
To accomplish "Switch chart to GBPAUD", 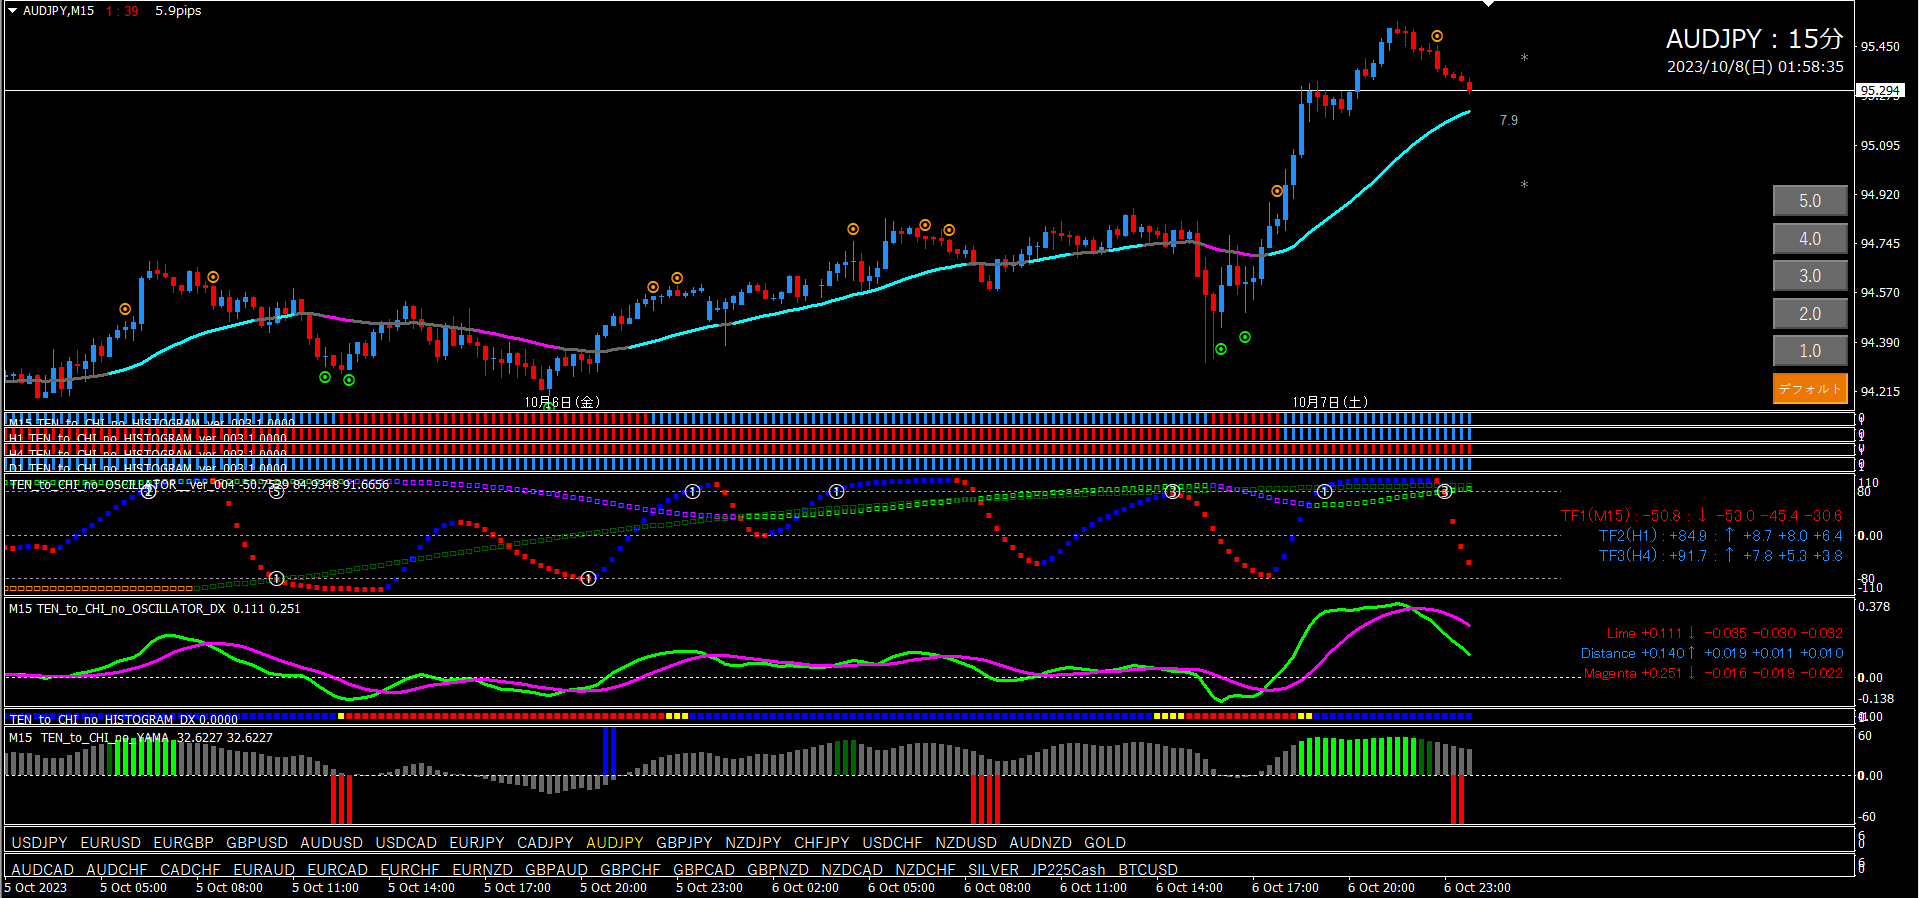I will [556, 870].
